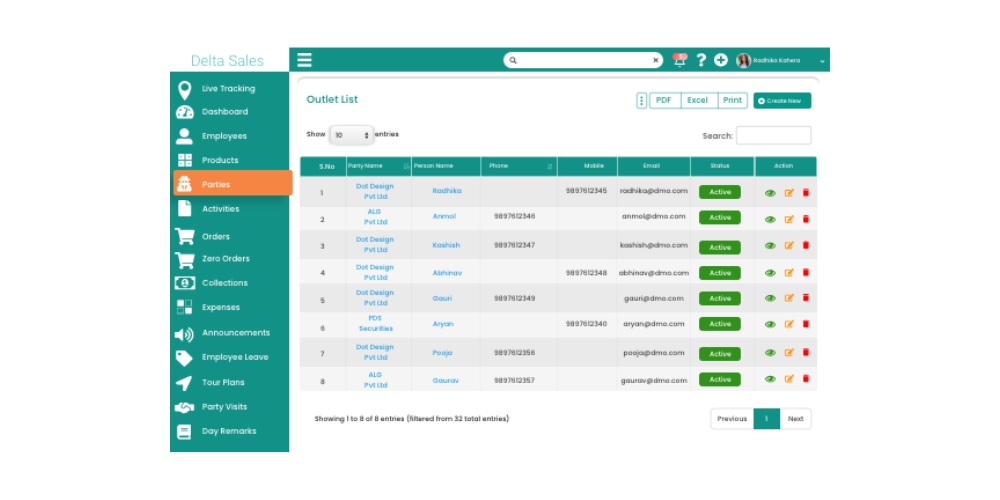The width and height of the screenshot is (1000, 500).
Task: Click the Party Visits handshake icon
Action: pos(184,407)
